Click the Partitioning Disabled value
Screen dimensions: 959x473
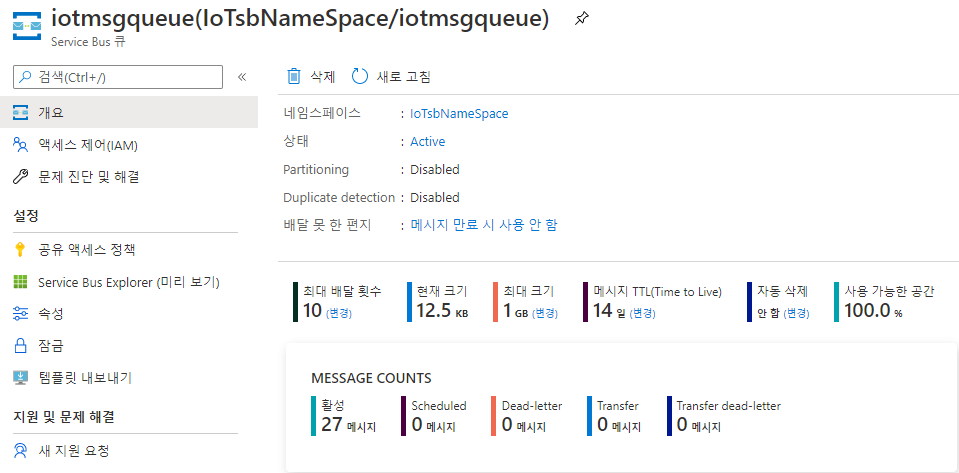coord(435,169)
